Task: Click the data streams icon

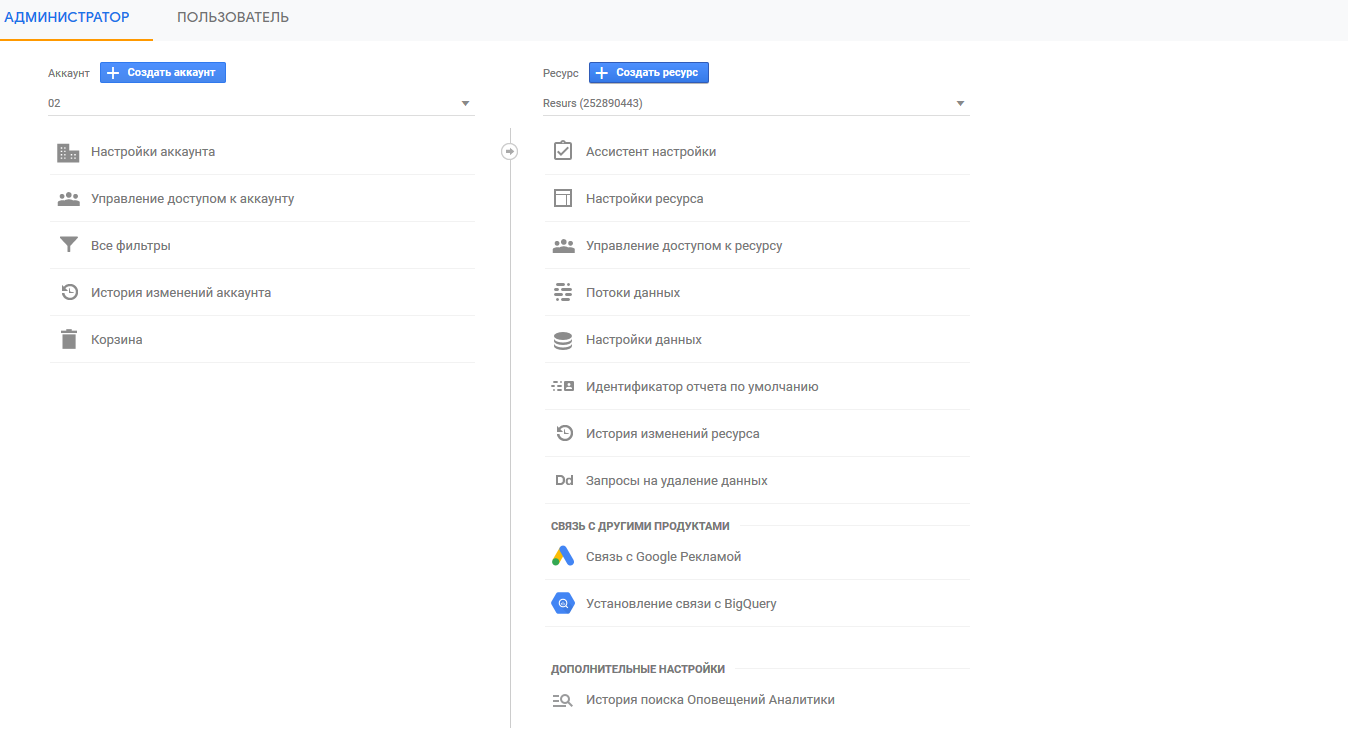Action: tap(563, 293)
